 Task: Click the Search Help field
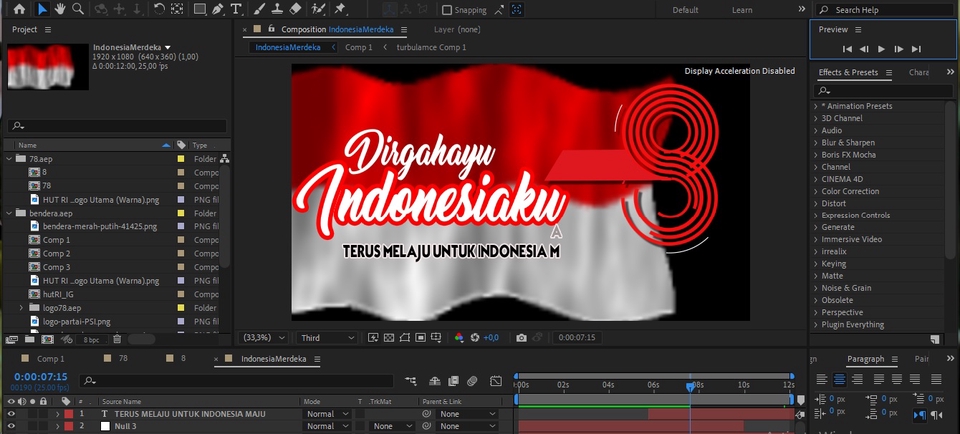[884, 10]
